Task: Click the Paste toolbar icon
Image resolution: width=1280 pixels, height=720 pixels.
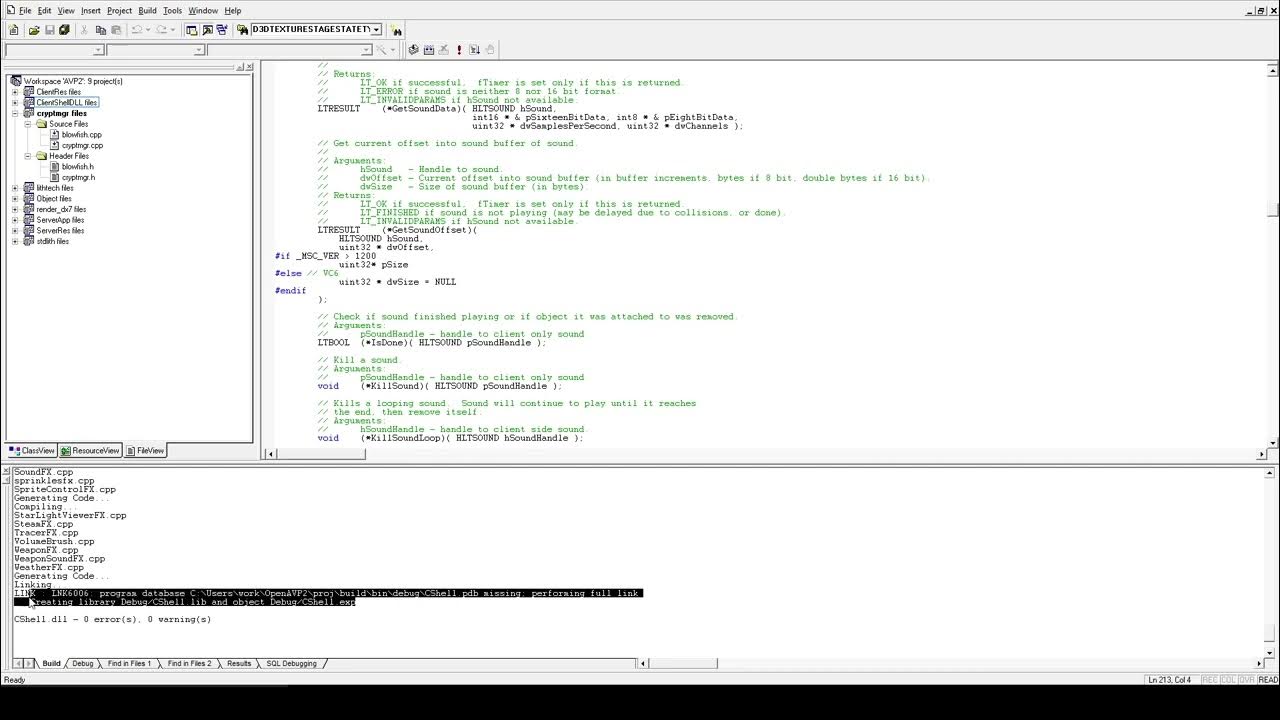Action: 116,30
